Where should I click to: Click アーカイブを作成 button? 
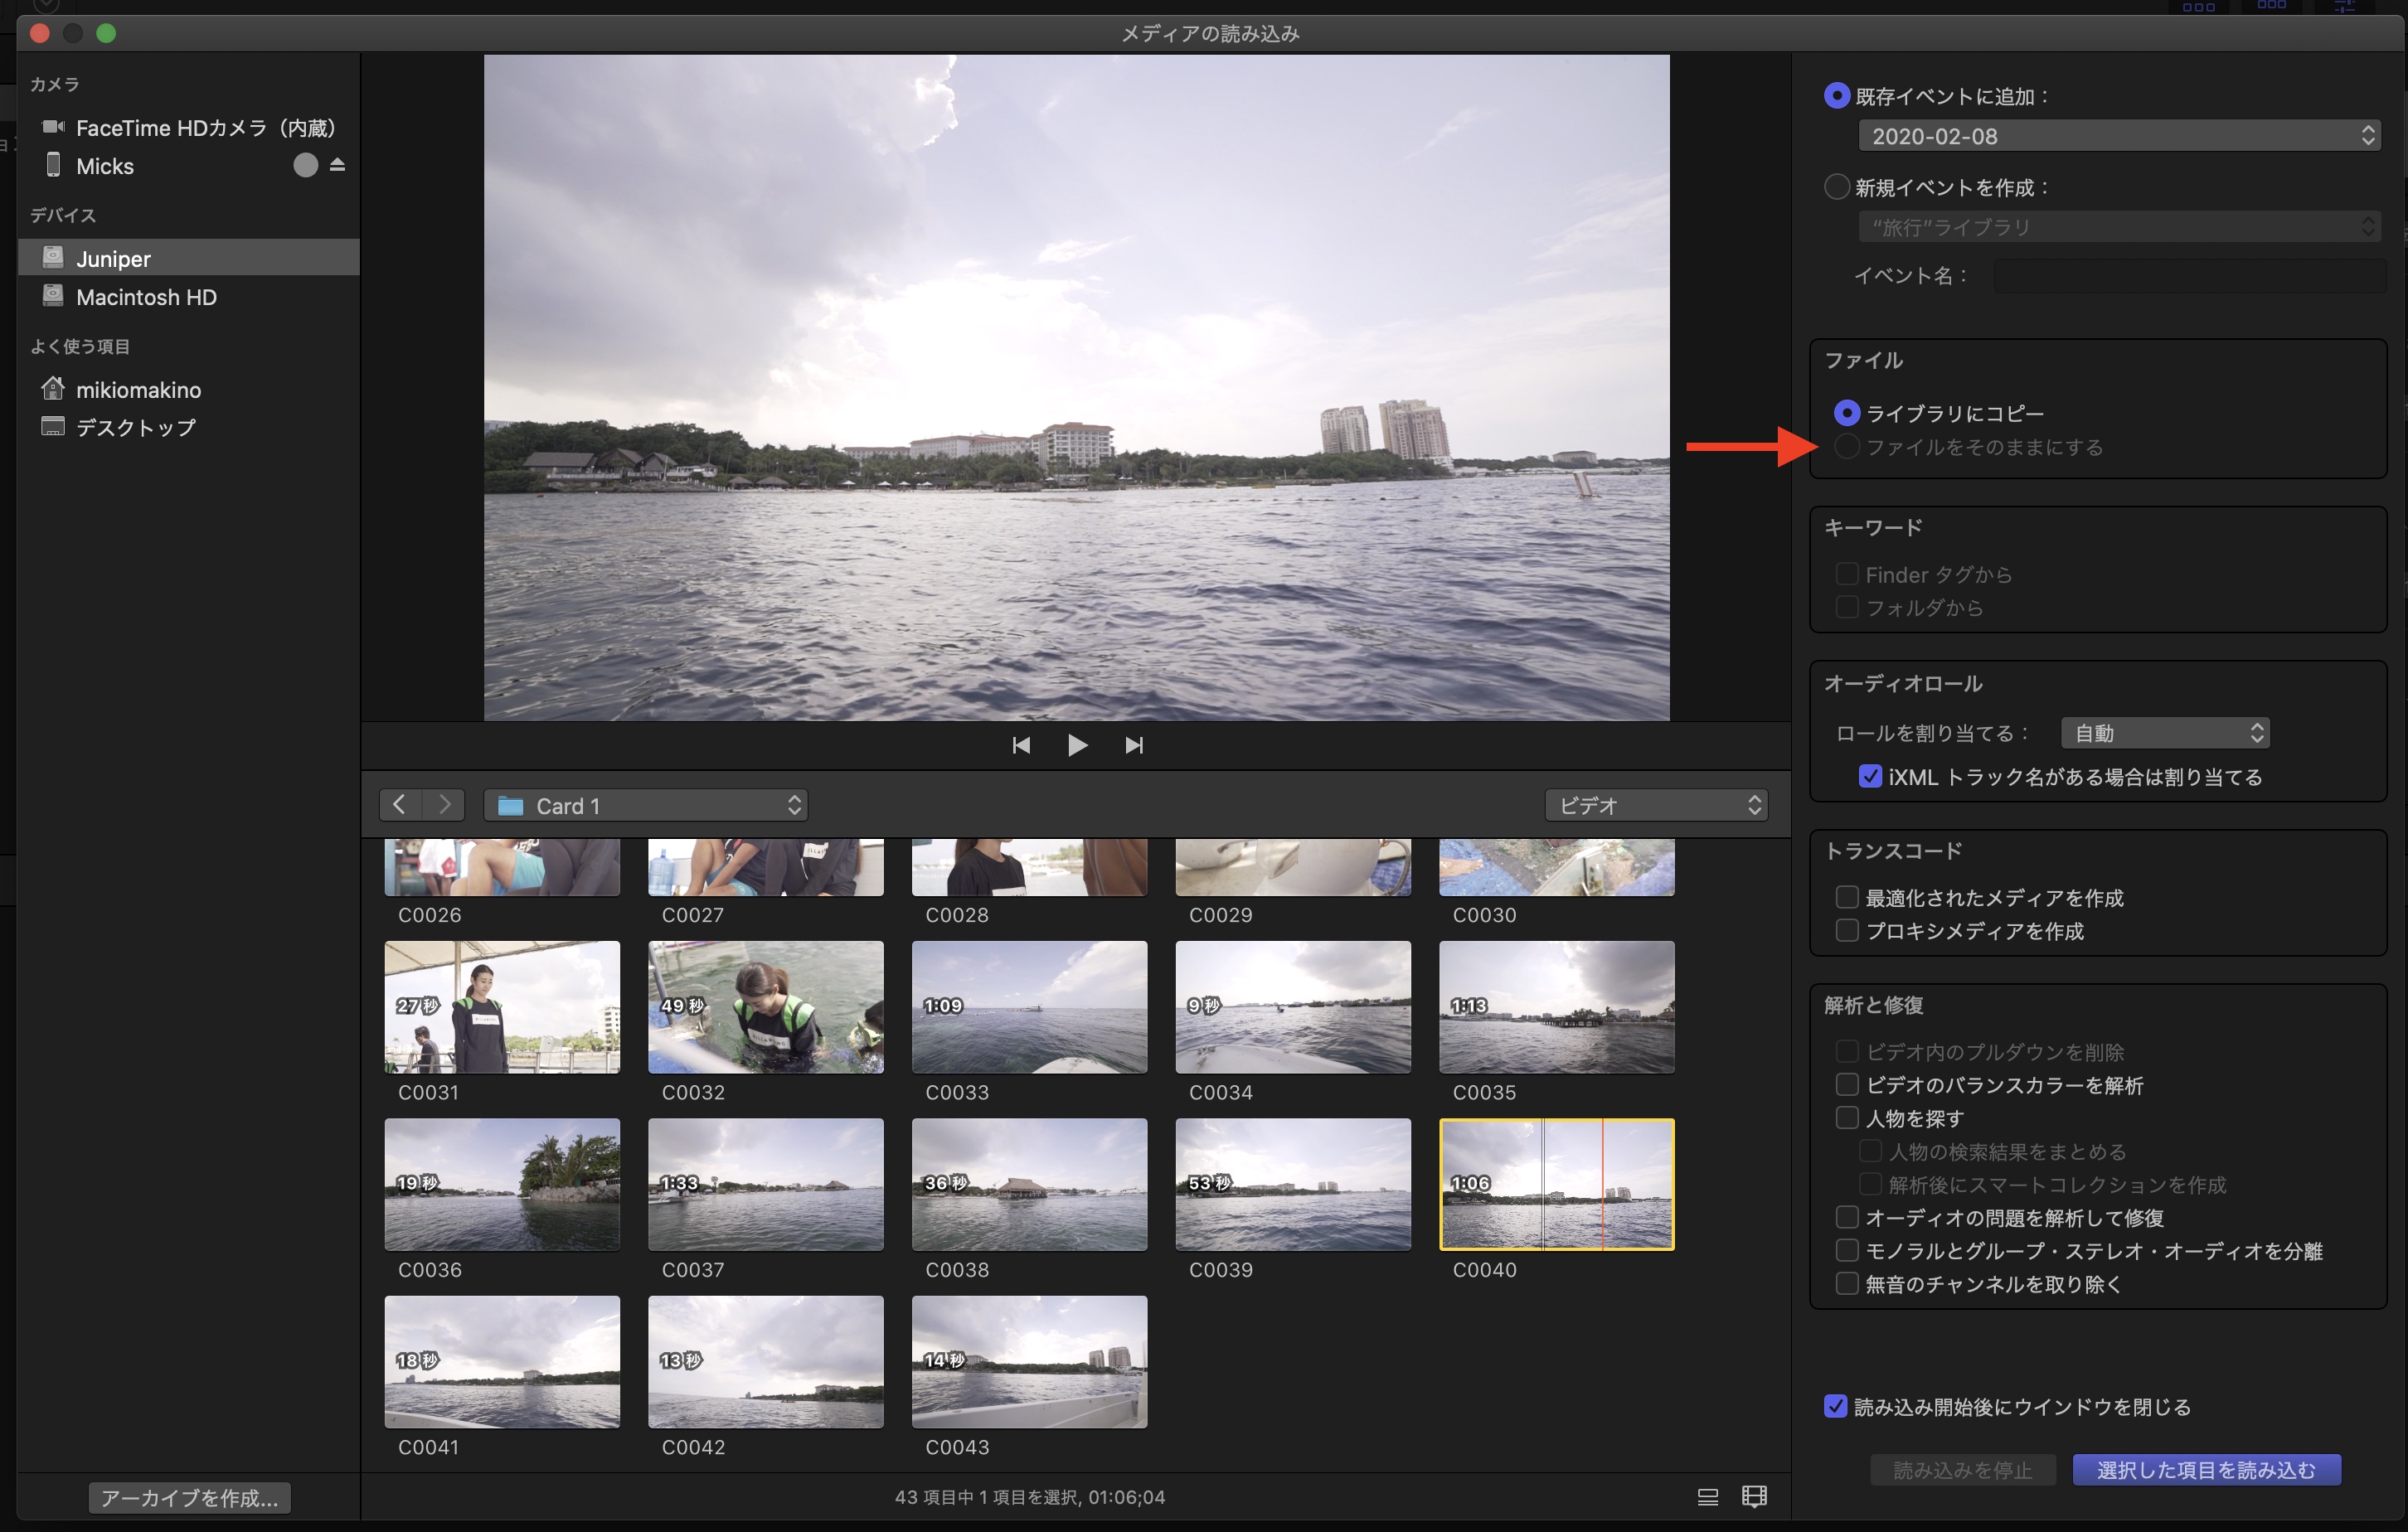pos(189,1497)
